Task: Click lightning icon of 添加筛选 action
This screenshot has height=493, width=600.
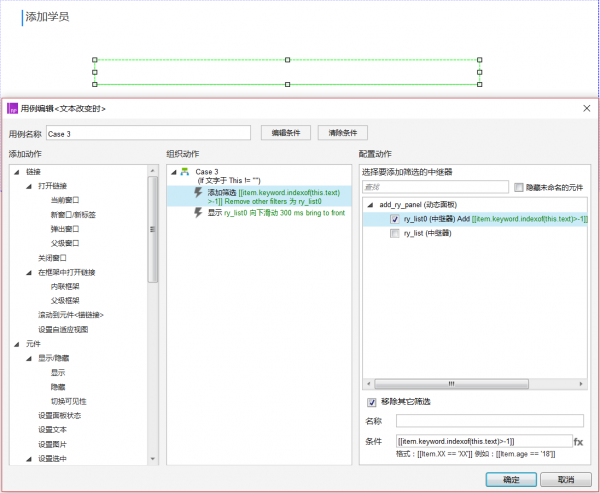Action: coord(198,193)
